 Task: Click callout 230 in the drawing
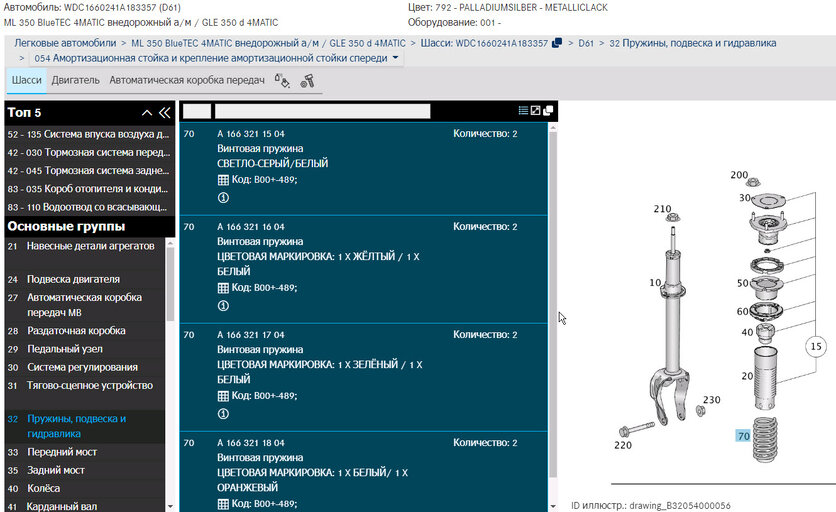pyautogui.click(x=712, y=399)
